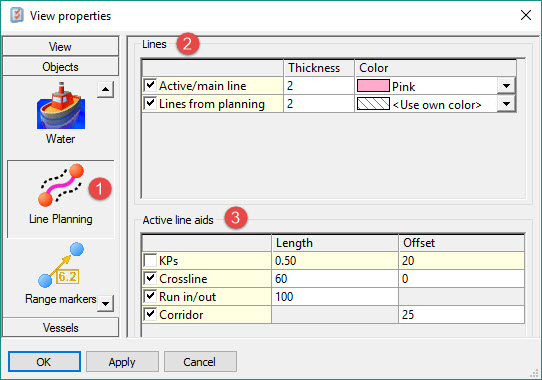Open the Vessels section tab
Viewport: 542px width, 380px height.
(x=60, y=327)
